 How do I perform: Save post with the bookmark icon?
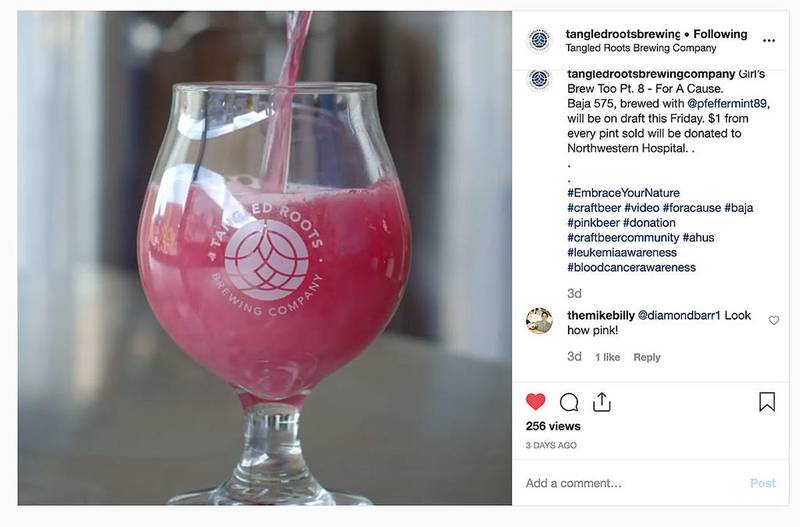click(x=767, y=402)
